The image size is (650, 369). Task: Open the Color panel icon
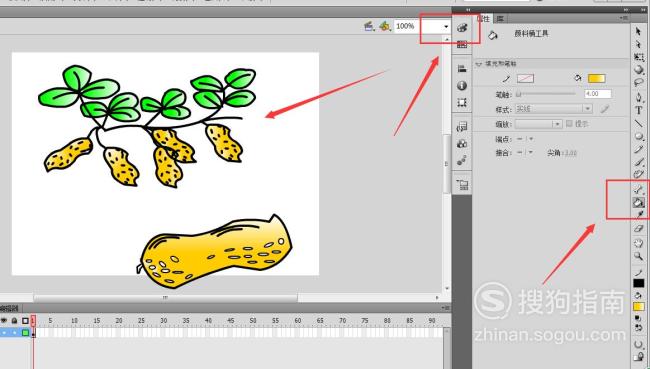tap(462, 28)
